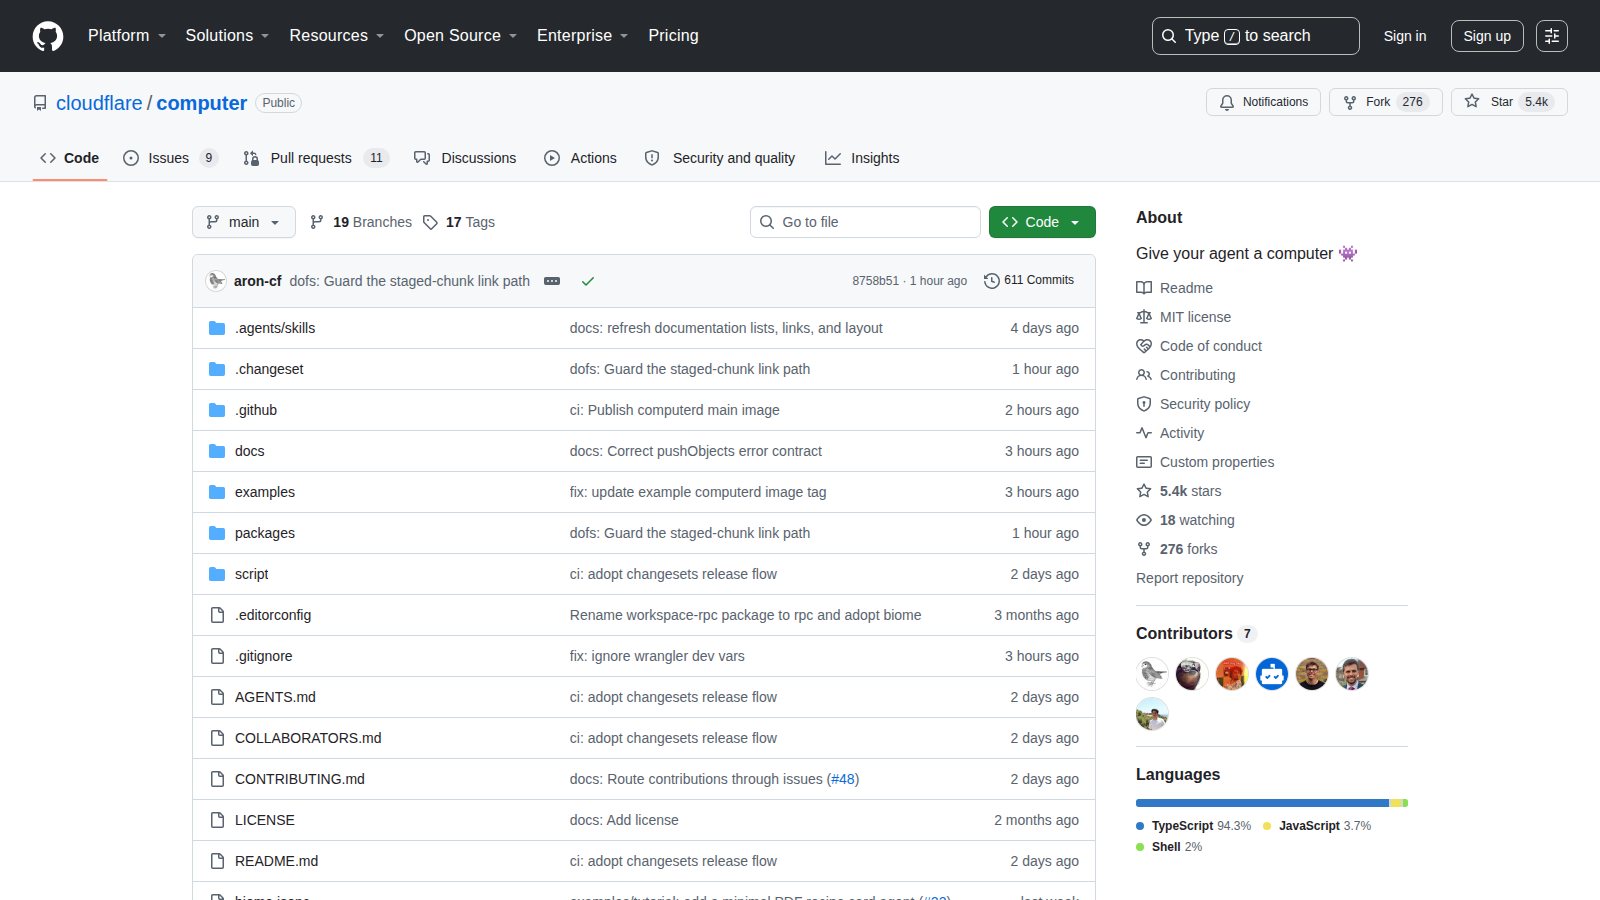
Task: Click the Pricing link in header
Action: coord(673,36)
